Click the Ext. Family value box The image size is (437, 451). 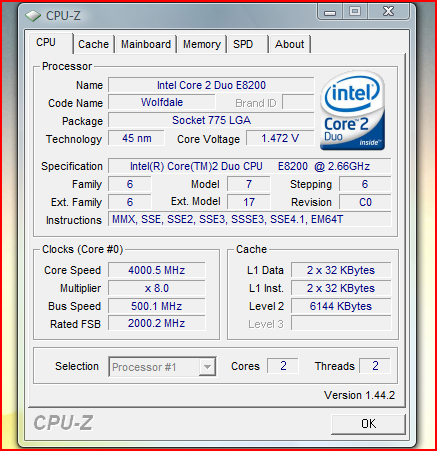point(130,202)
